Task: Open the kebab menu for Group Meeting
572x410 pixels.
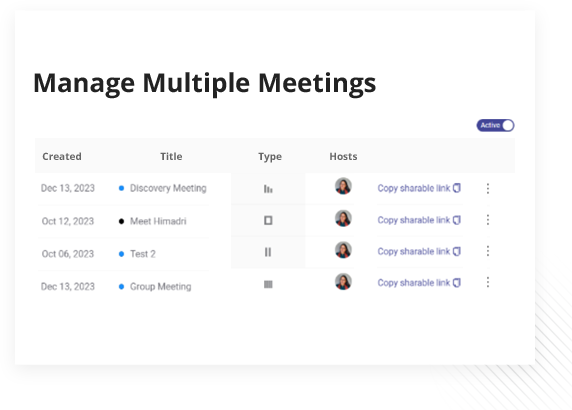Action: 488,282
